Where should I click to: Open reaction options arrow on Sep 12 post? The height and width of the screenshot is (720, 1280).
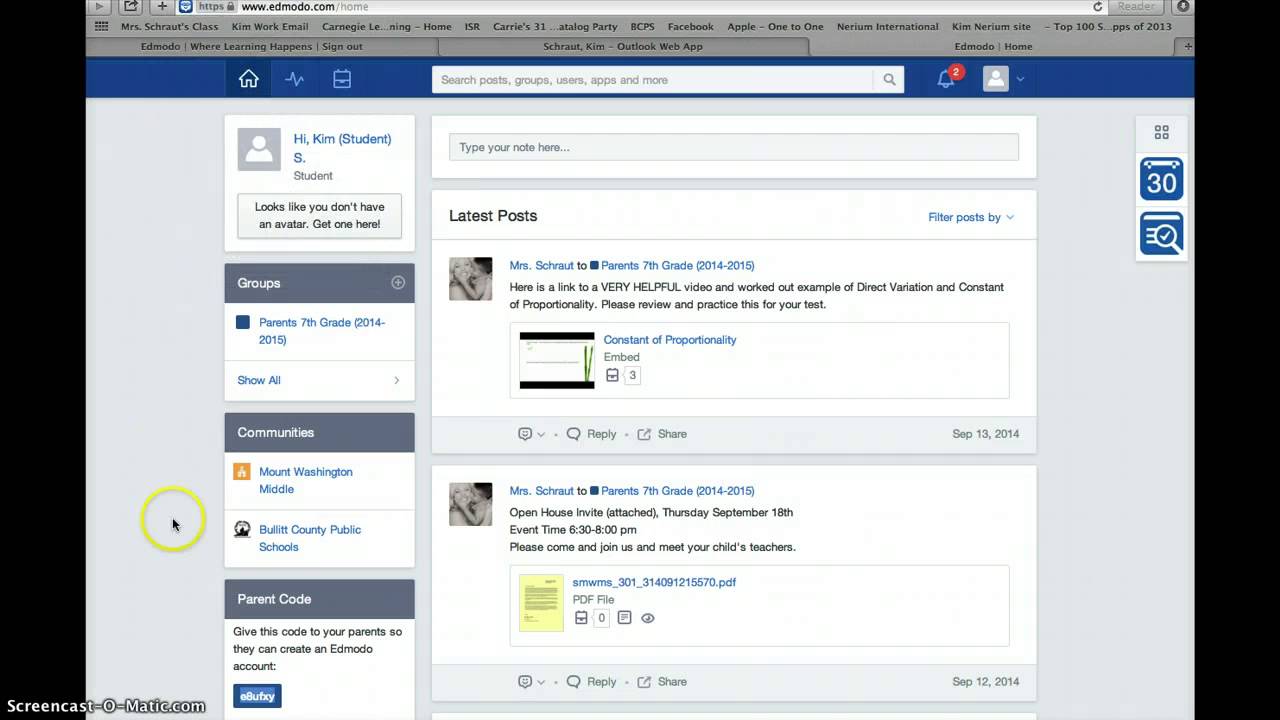point(541,683)
